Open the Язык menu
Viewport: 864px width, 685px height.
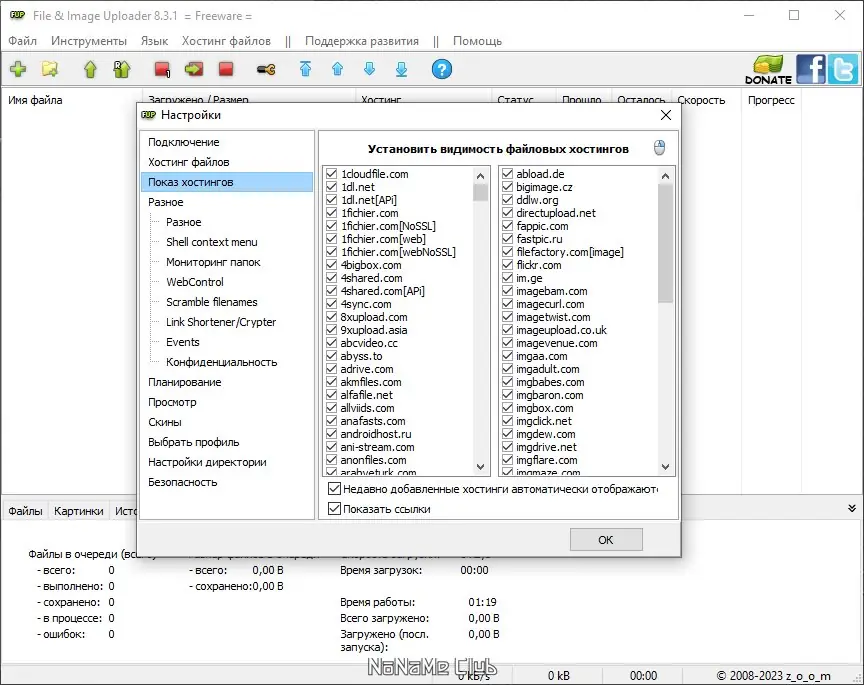tap(154, 41)
